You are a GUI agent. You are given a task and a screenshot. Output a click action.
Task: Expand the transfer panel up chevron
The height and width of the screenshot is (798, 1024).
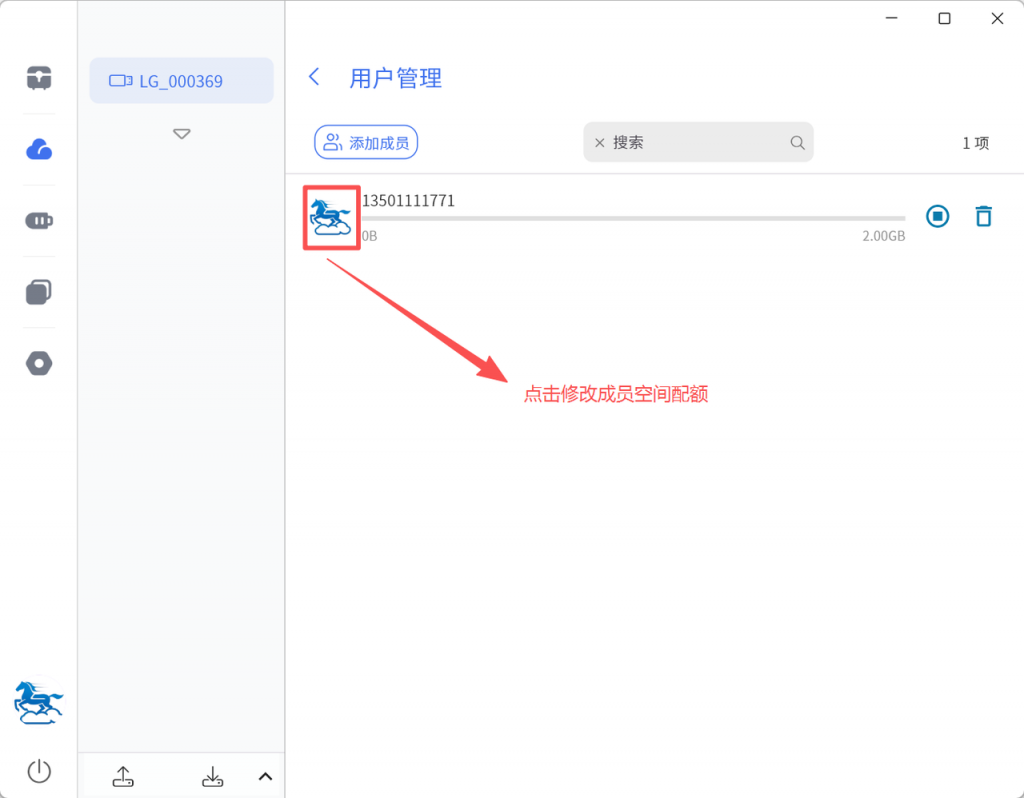[x=265, y=776]
